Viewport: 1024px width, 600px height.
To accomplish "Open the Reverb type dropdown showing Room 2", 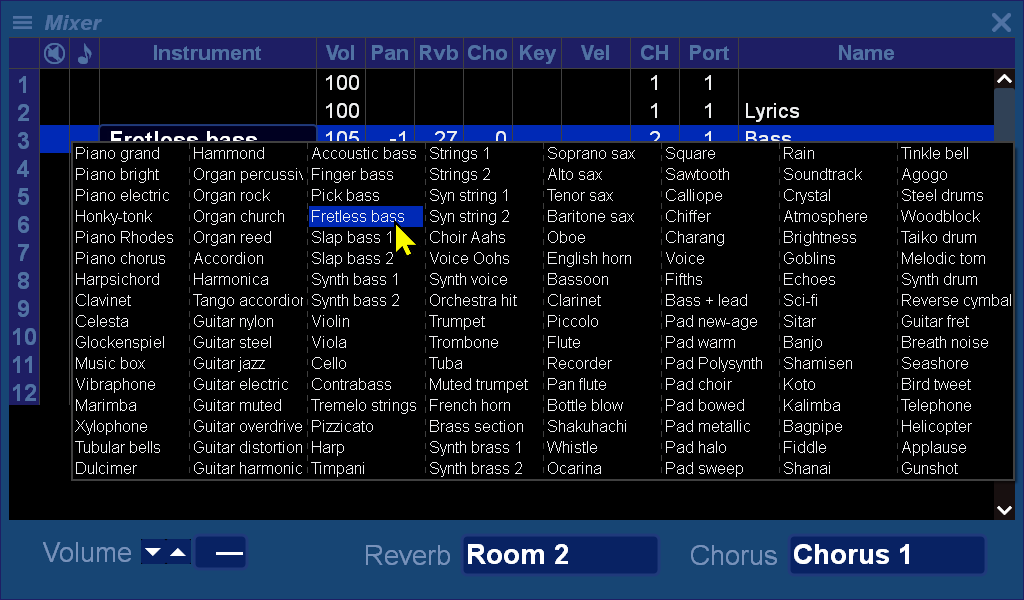I will (560, 555).
